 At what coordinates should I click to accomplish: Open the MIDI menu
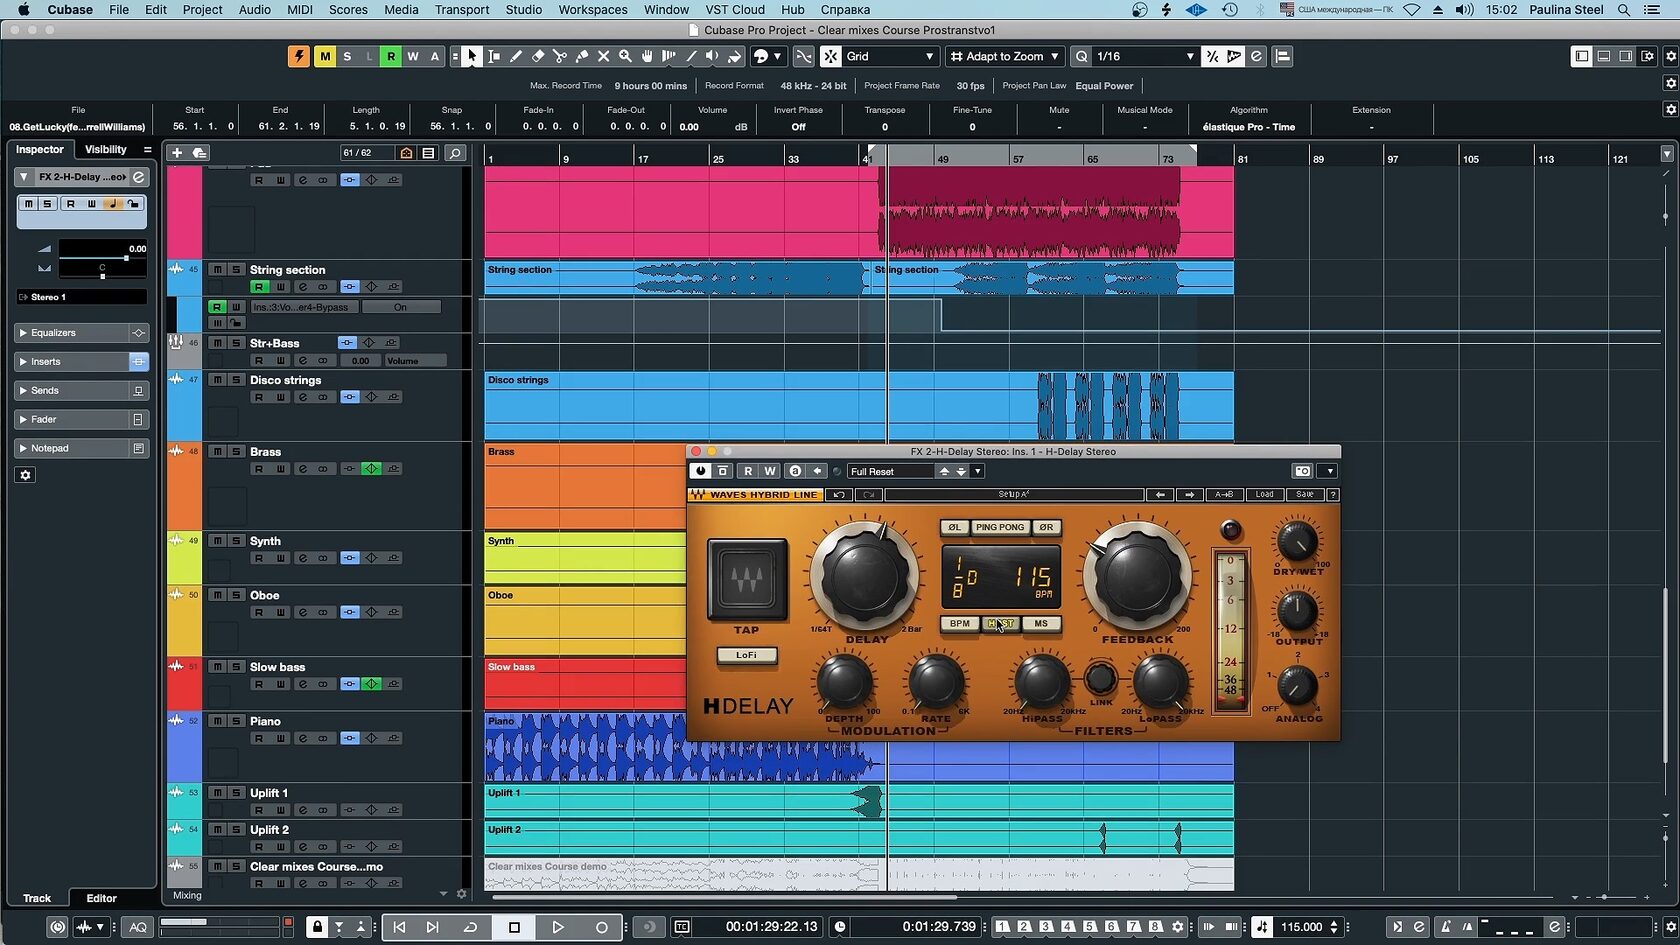point(300,10)
